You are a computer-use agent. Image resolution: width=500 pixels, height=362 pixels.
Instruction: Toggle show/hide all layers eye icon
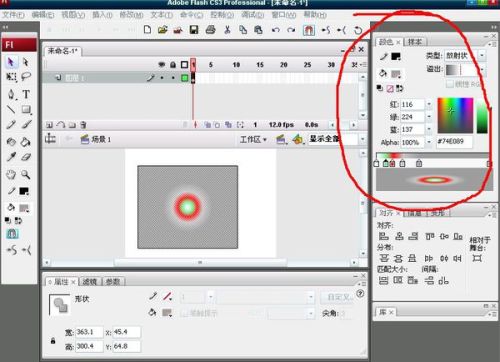(162, 65)
